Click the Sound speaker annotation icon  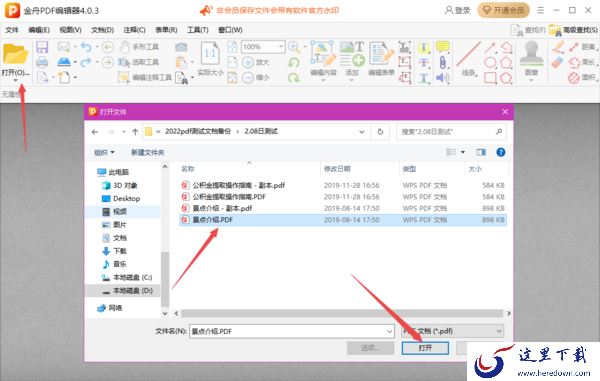443,78
